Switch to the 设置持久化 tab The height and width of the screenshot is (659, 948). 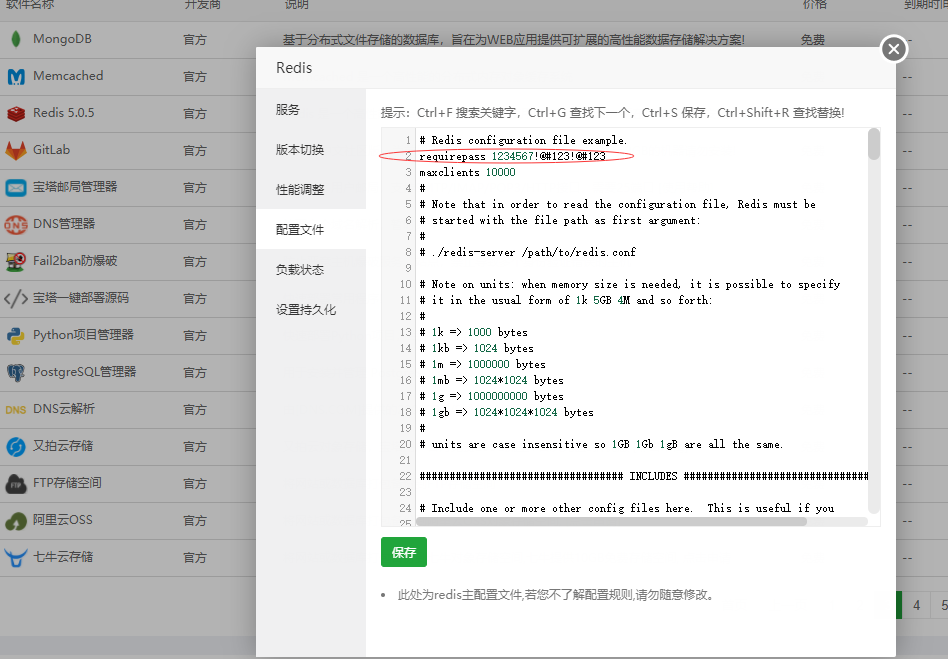(x=311, y=309)
